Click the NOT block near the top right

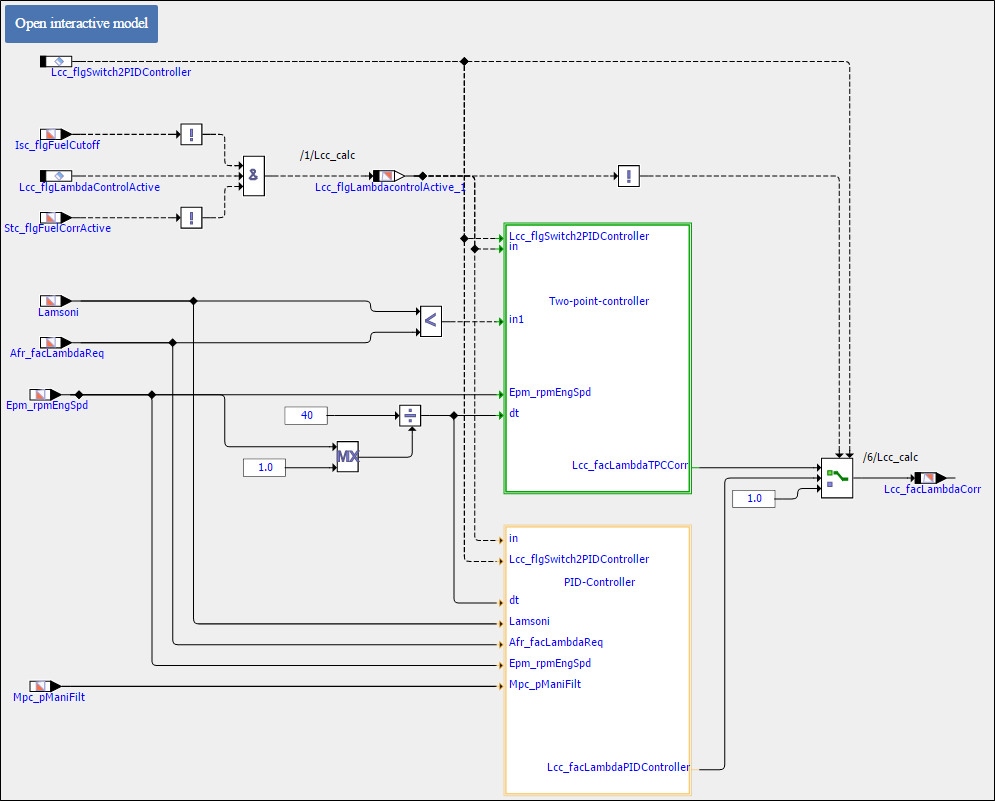[x=628, y=176]
